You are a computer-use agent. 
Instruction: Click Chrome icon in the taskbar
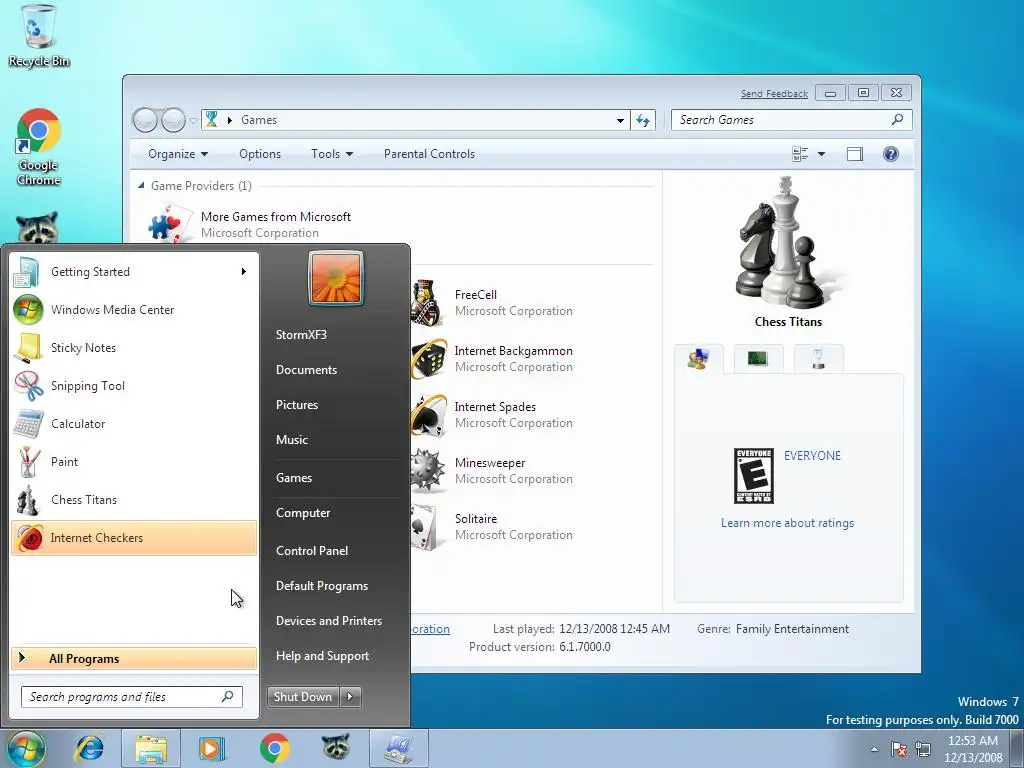coord(274,748)
